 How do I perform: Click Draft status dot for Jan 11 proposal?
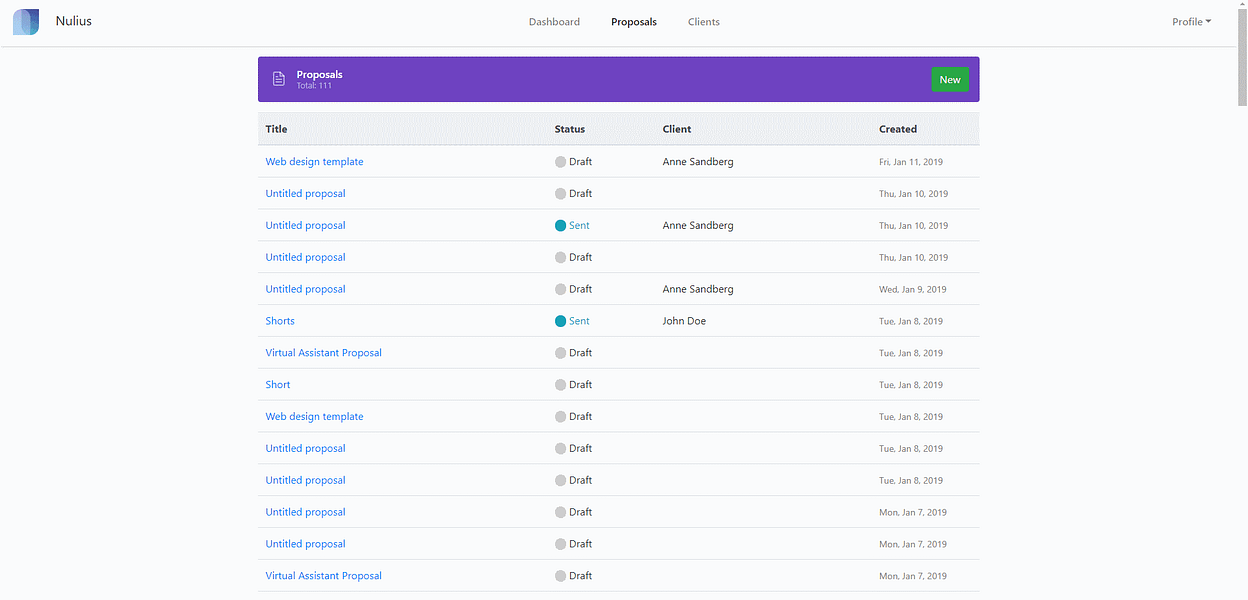point(561,162)
